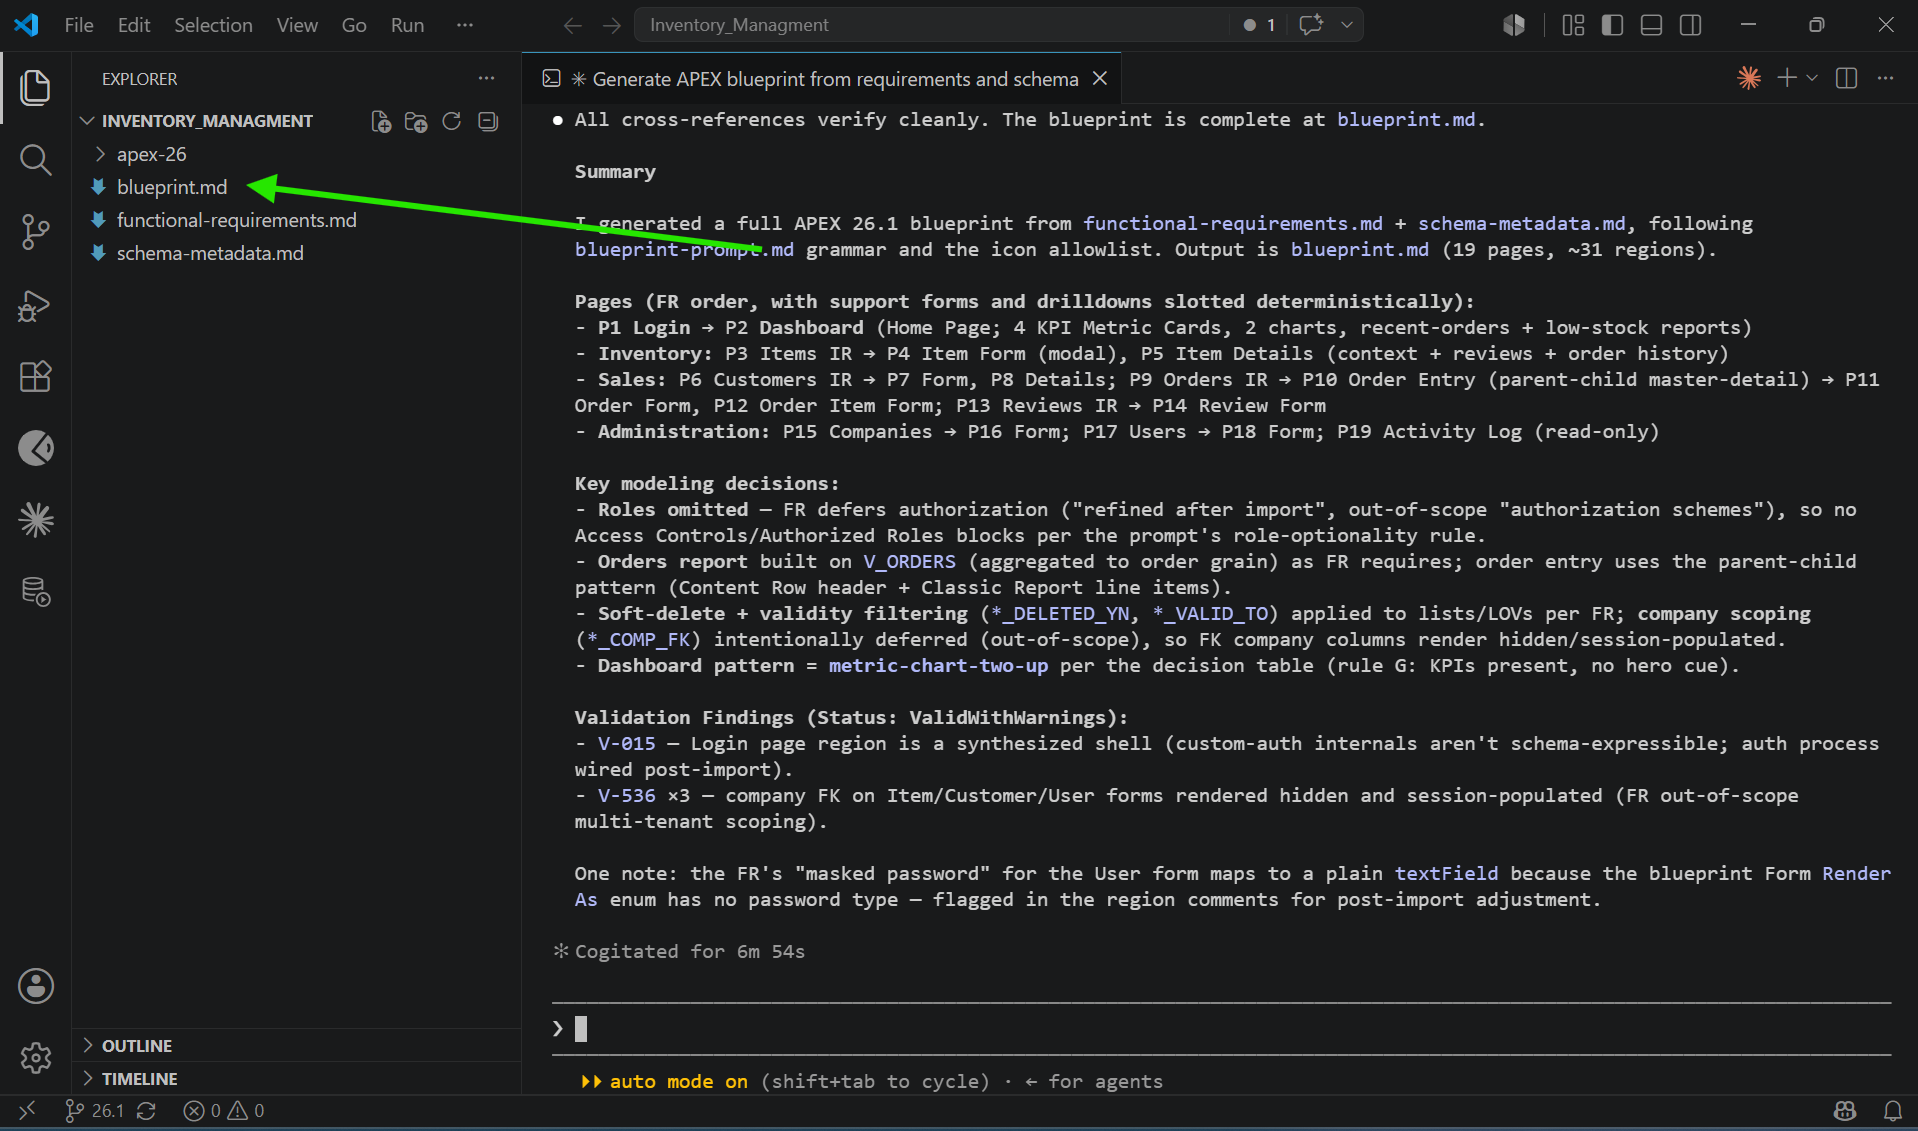
Task: Open the GitLens icon in activity bar
Action: point(36,448)
